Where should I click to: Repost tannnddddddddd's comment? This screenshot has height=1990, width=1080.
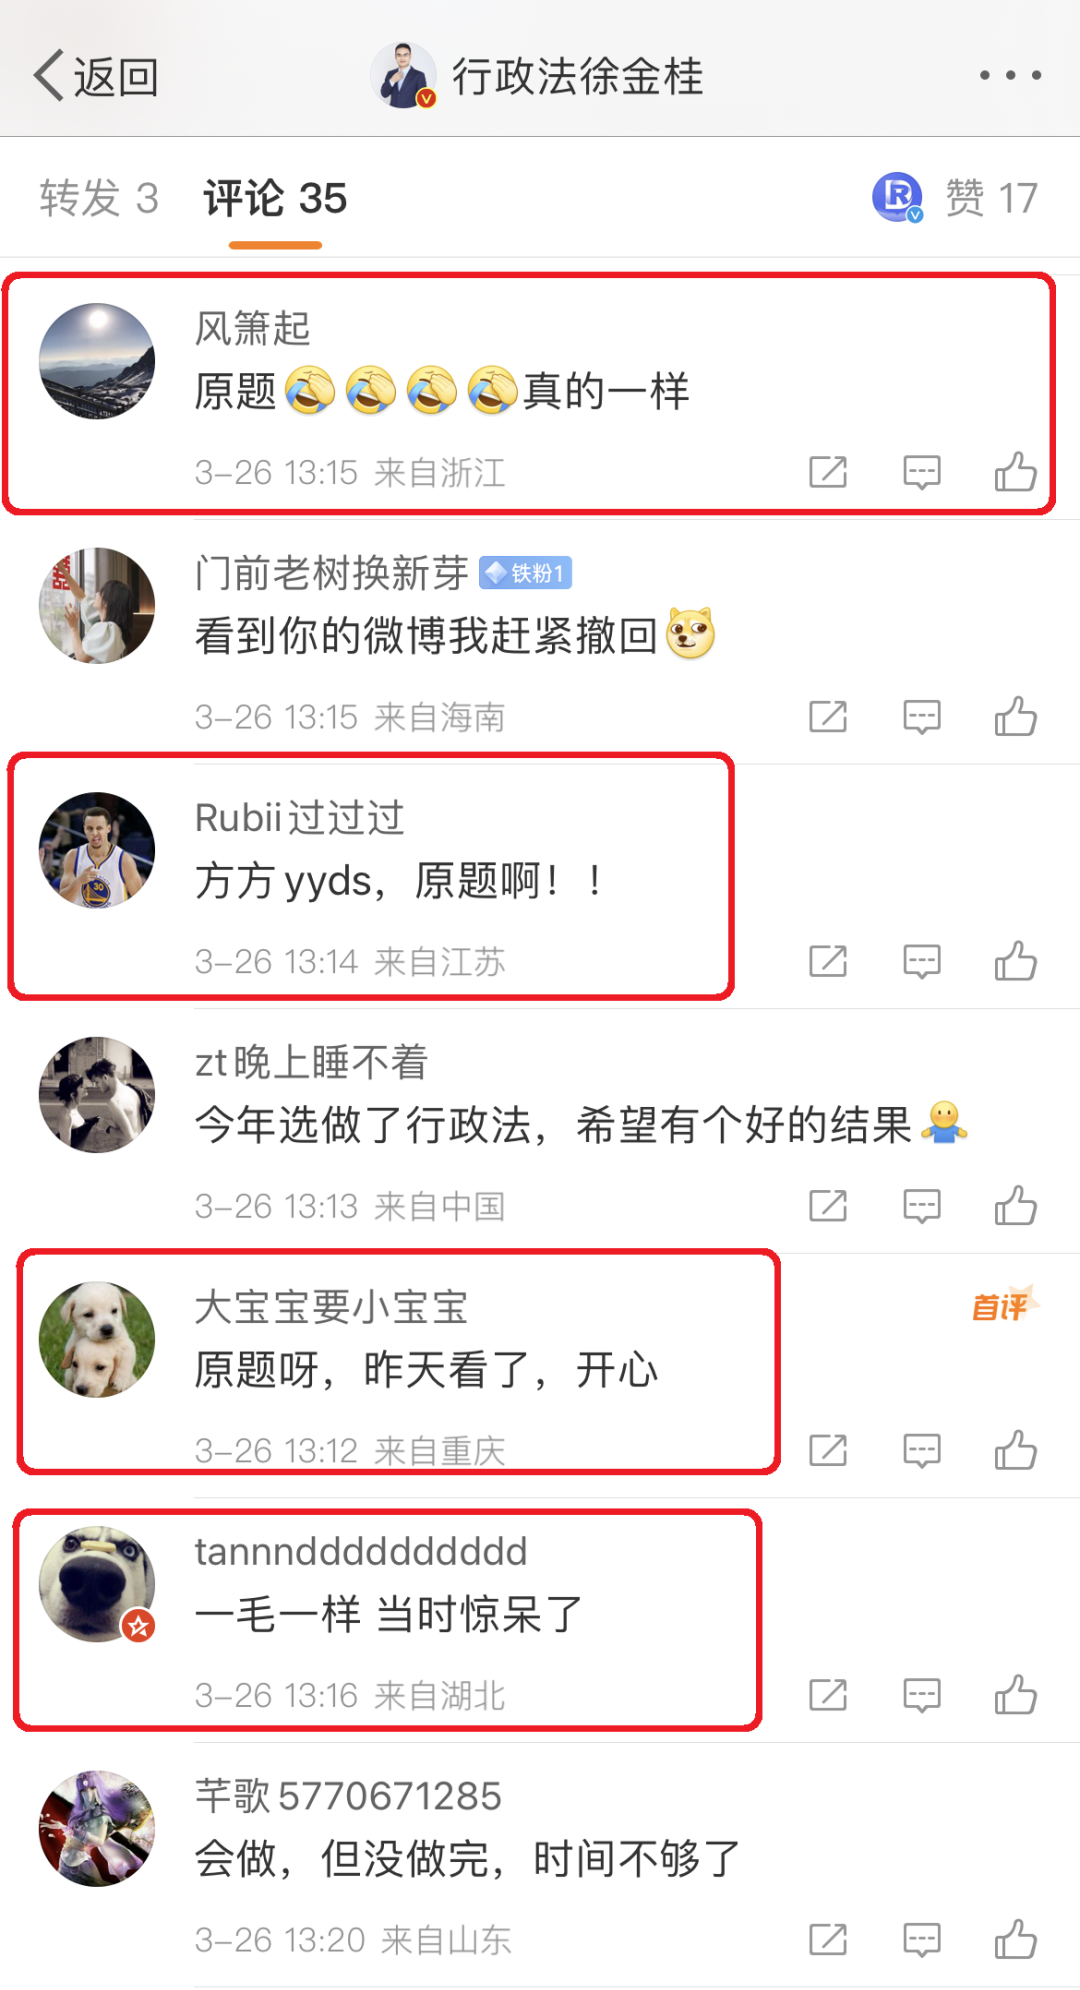pos(828,1695)
